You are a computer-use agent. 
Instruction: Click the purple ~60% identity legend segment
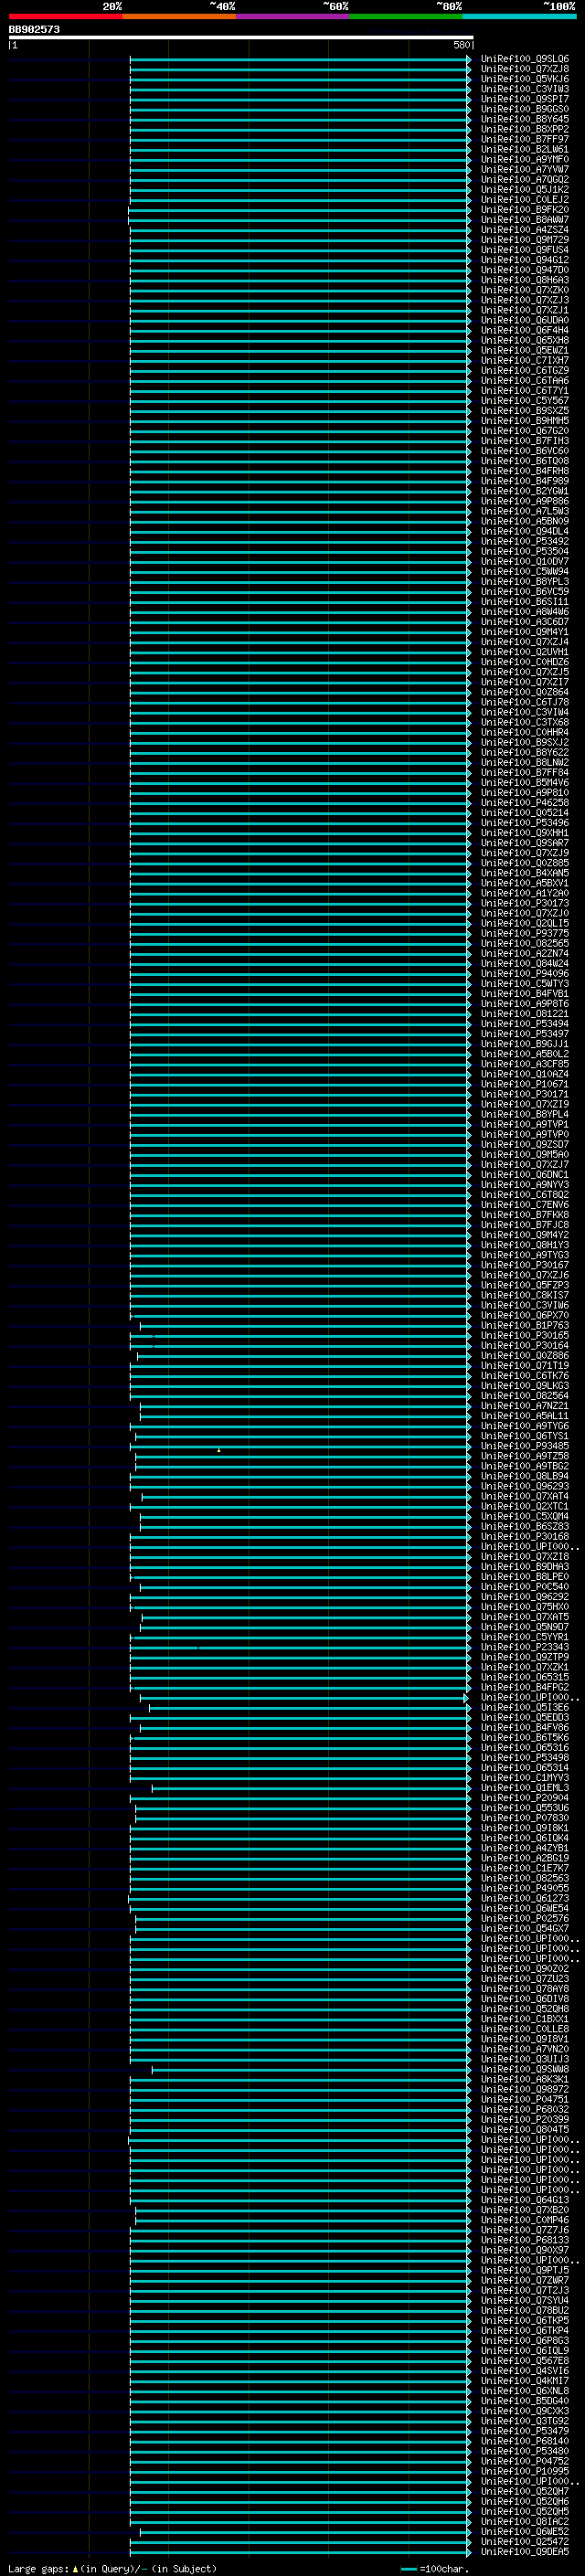(293, 16)
